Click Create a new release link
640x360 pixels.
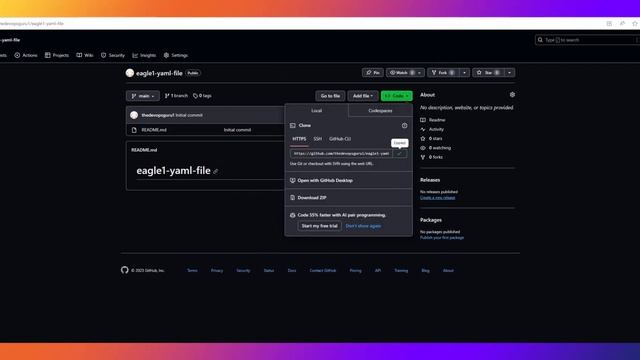[x=438, y=198]
